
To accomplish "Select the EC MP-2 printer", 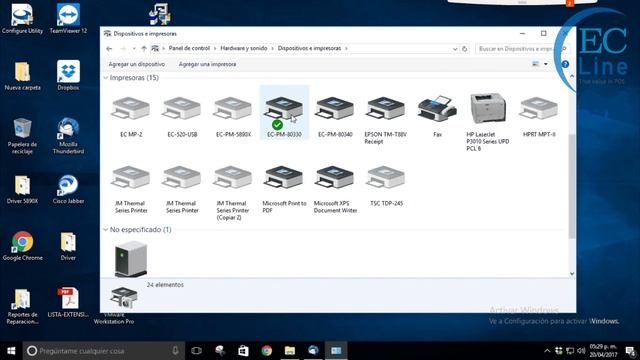I will 131,116.
